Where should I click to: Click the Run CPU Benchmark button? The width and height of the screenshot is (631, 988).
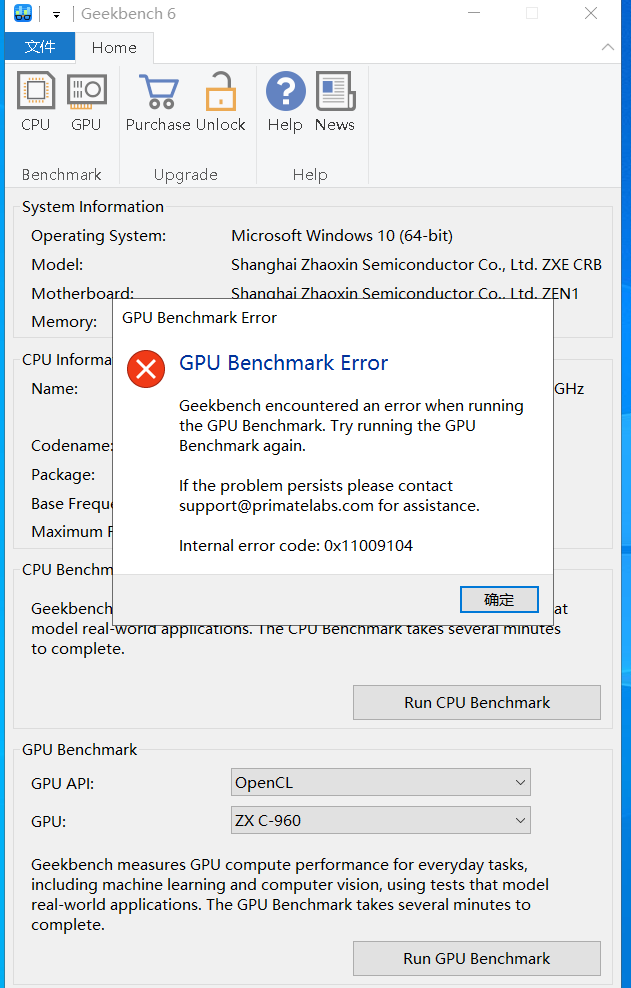(x=476, y=702)
